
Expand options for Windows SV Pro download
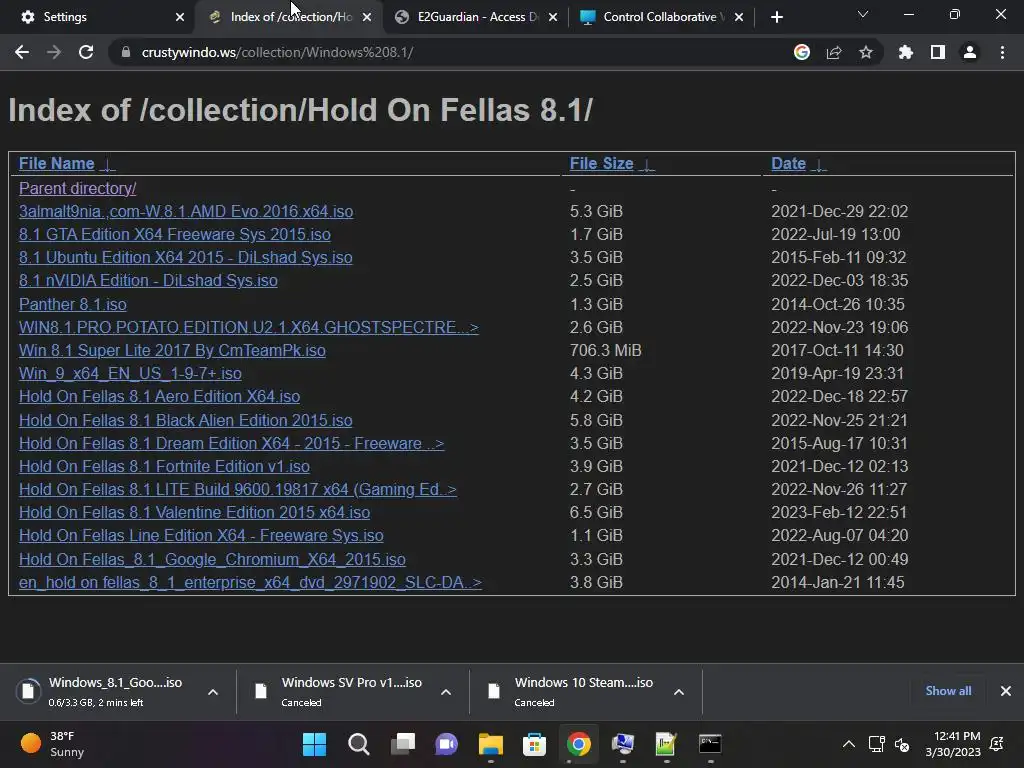pos(446,692)
